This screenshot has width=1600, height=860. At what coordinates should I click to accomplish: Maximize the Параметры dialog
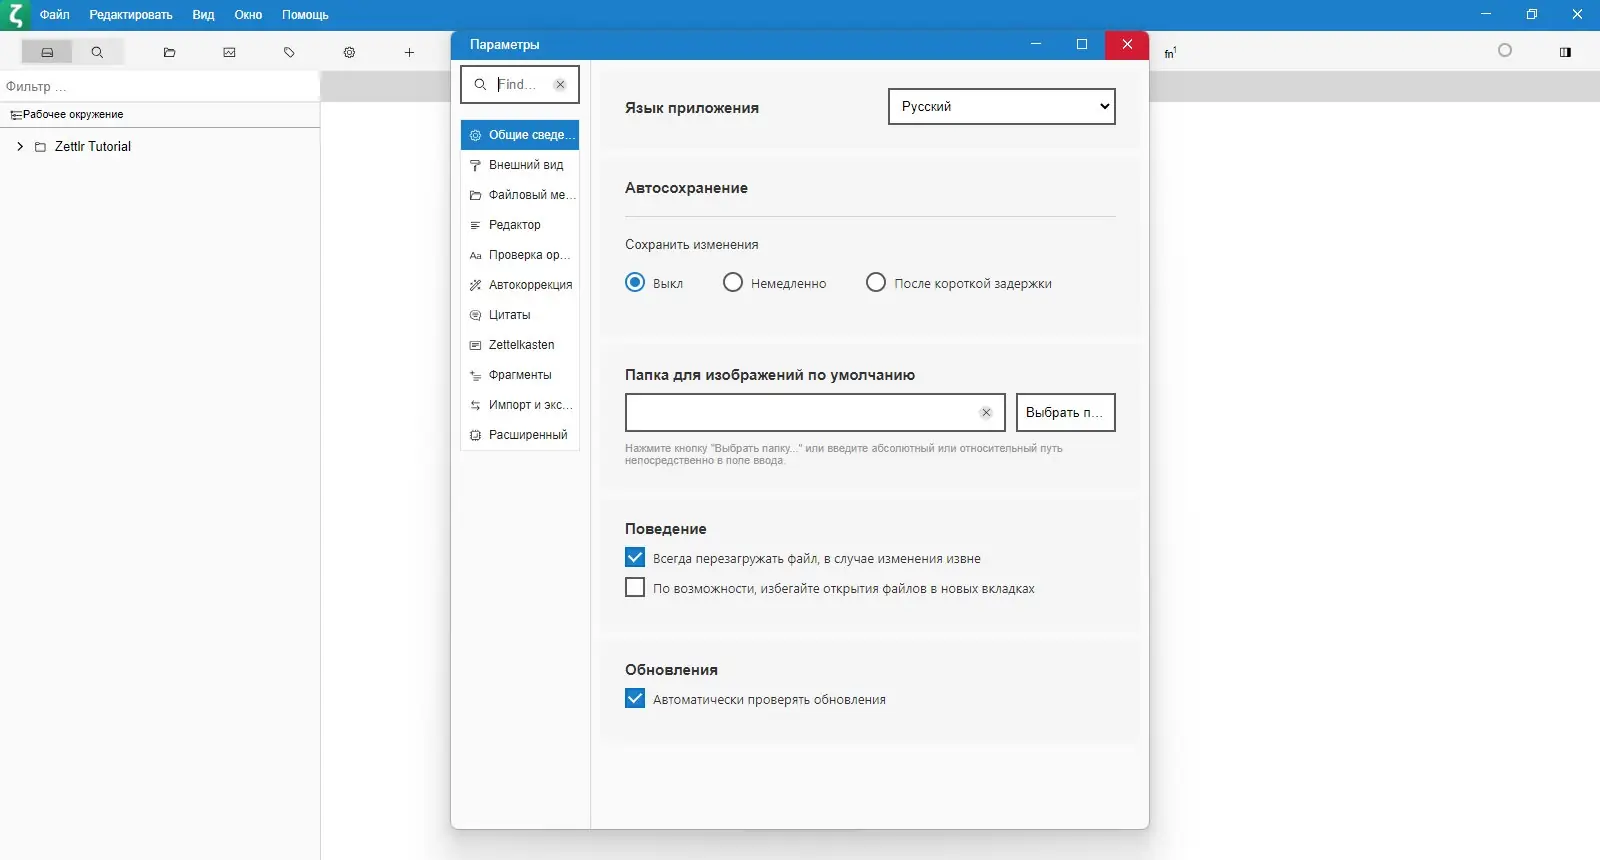click(1082, 45)
